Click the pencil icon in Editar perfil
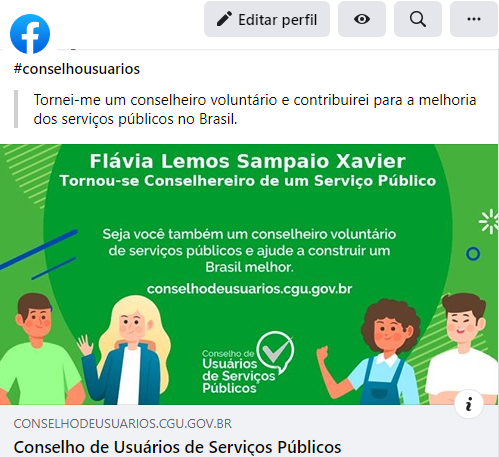The image size is (499, 457). [x=224, y=19]
